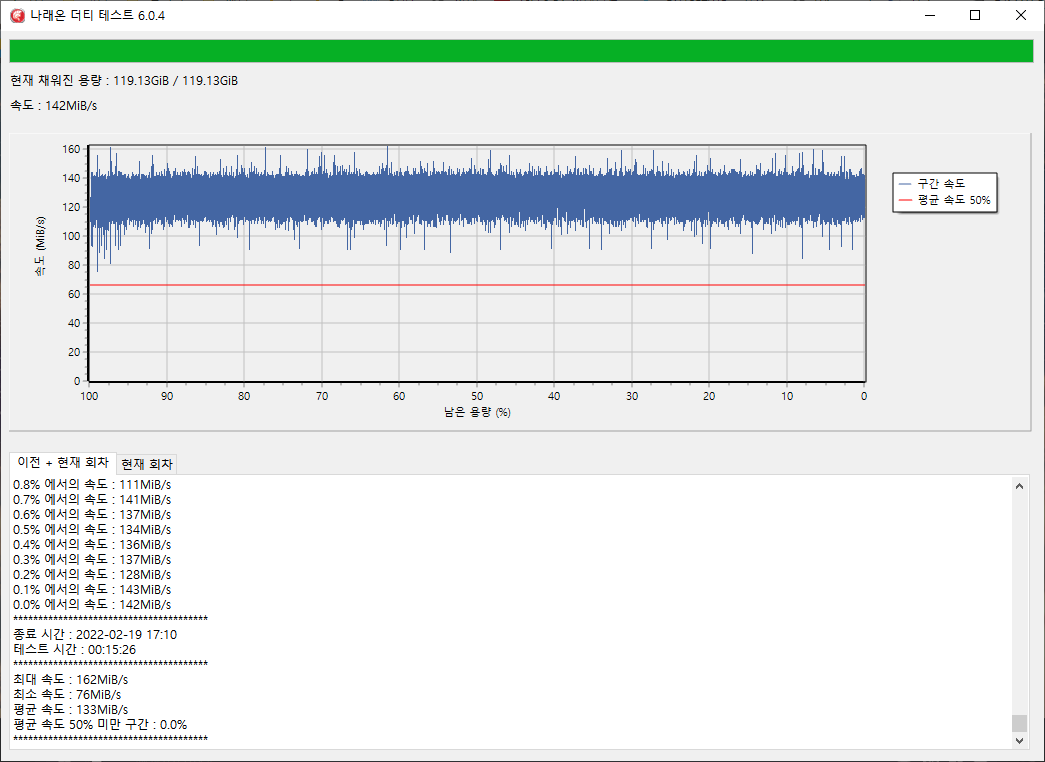Select the '이전 + 현재 회차' tab
1045x762 pixels.
(x=63, y=463)
